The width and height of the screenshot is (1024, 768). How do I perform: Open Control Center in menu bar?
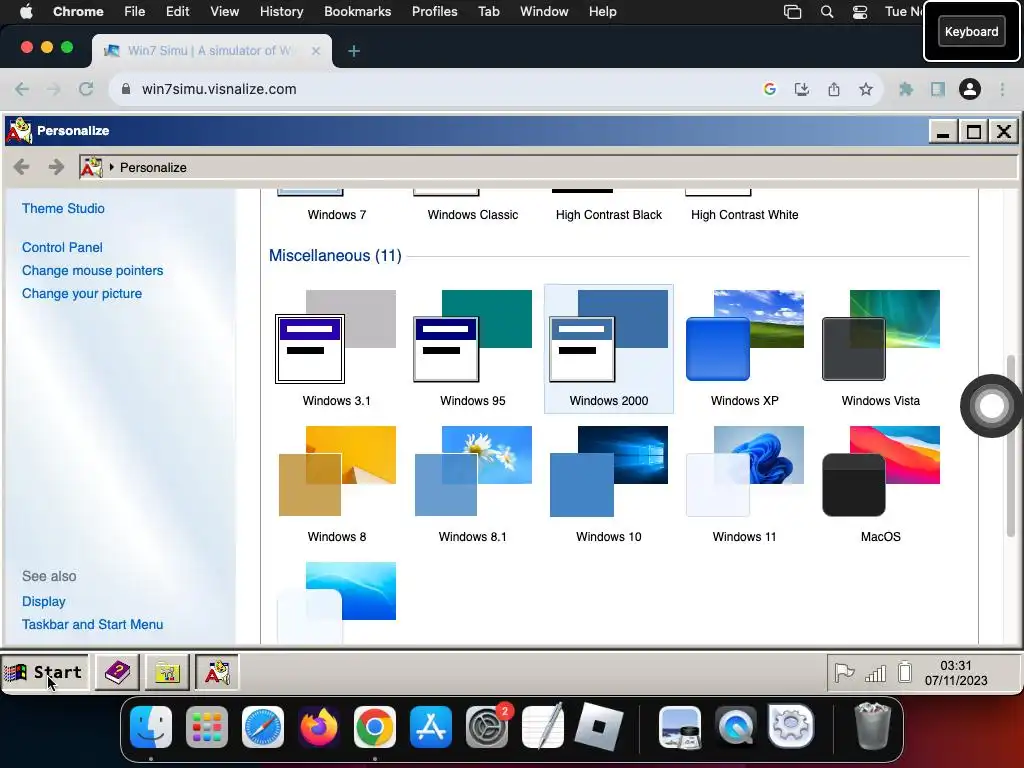[x=860, y=12]
